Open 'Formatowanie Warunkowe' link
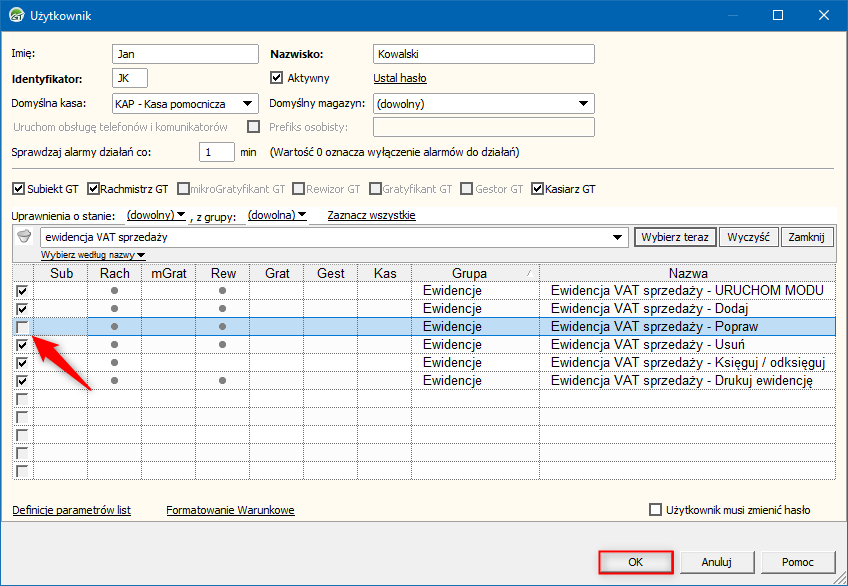This screenshot has height=586, width=848. [x=230, y=510]
